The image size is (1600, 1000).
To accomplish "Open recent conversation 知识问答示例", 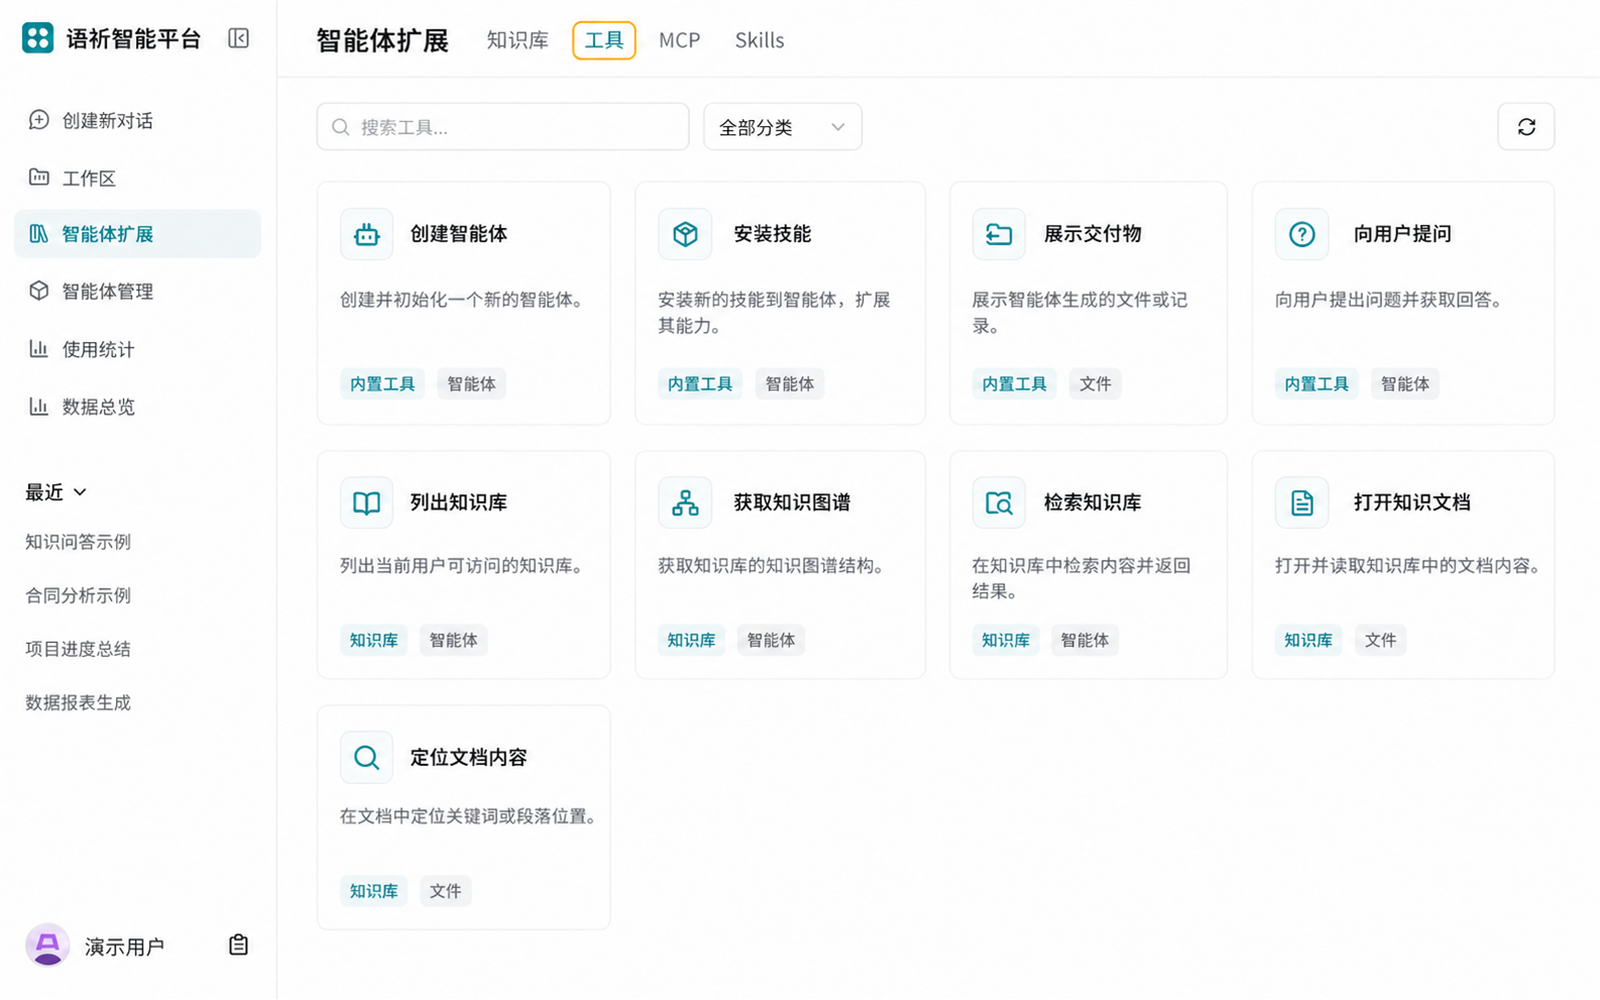I will point(78,541).
